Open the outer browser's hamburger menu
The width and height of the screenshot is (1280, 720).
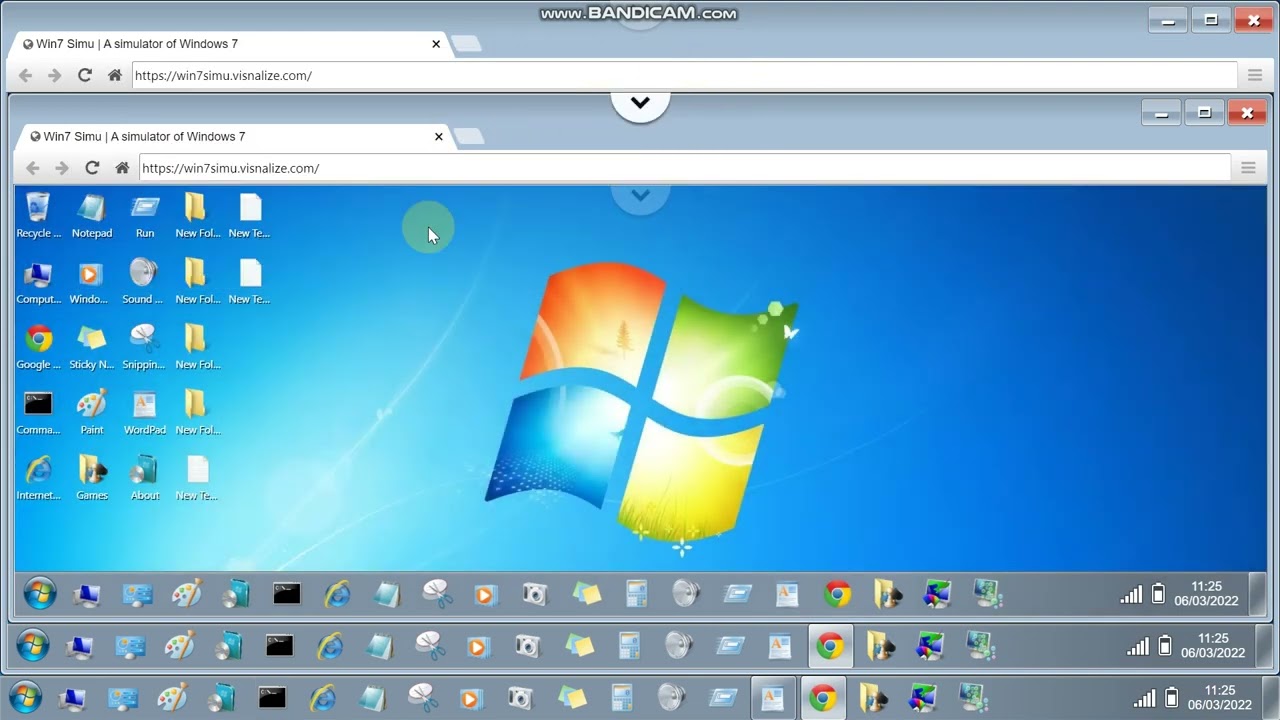point(1255,75)
